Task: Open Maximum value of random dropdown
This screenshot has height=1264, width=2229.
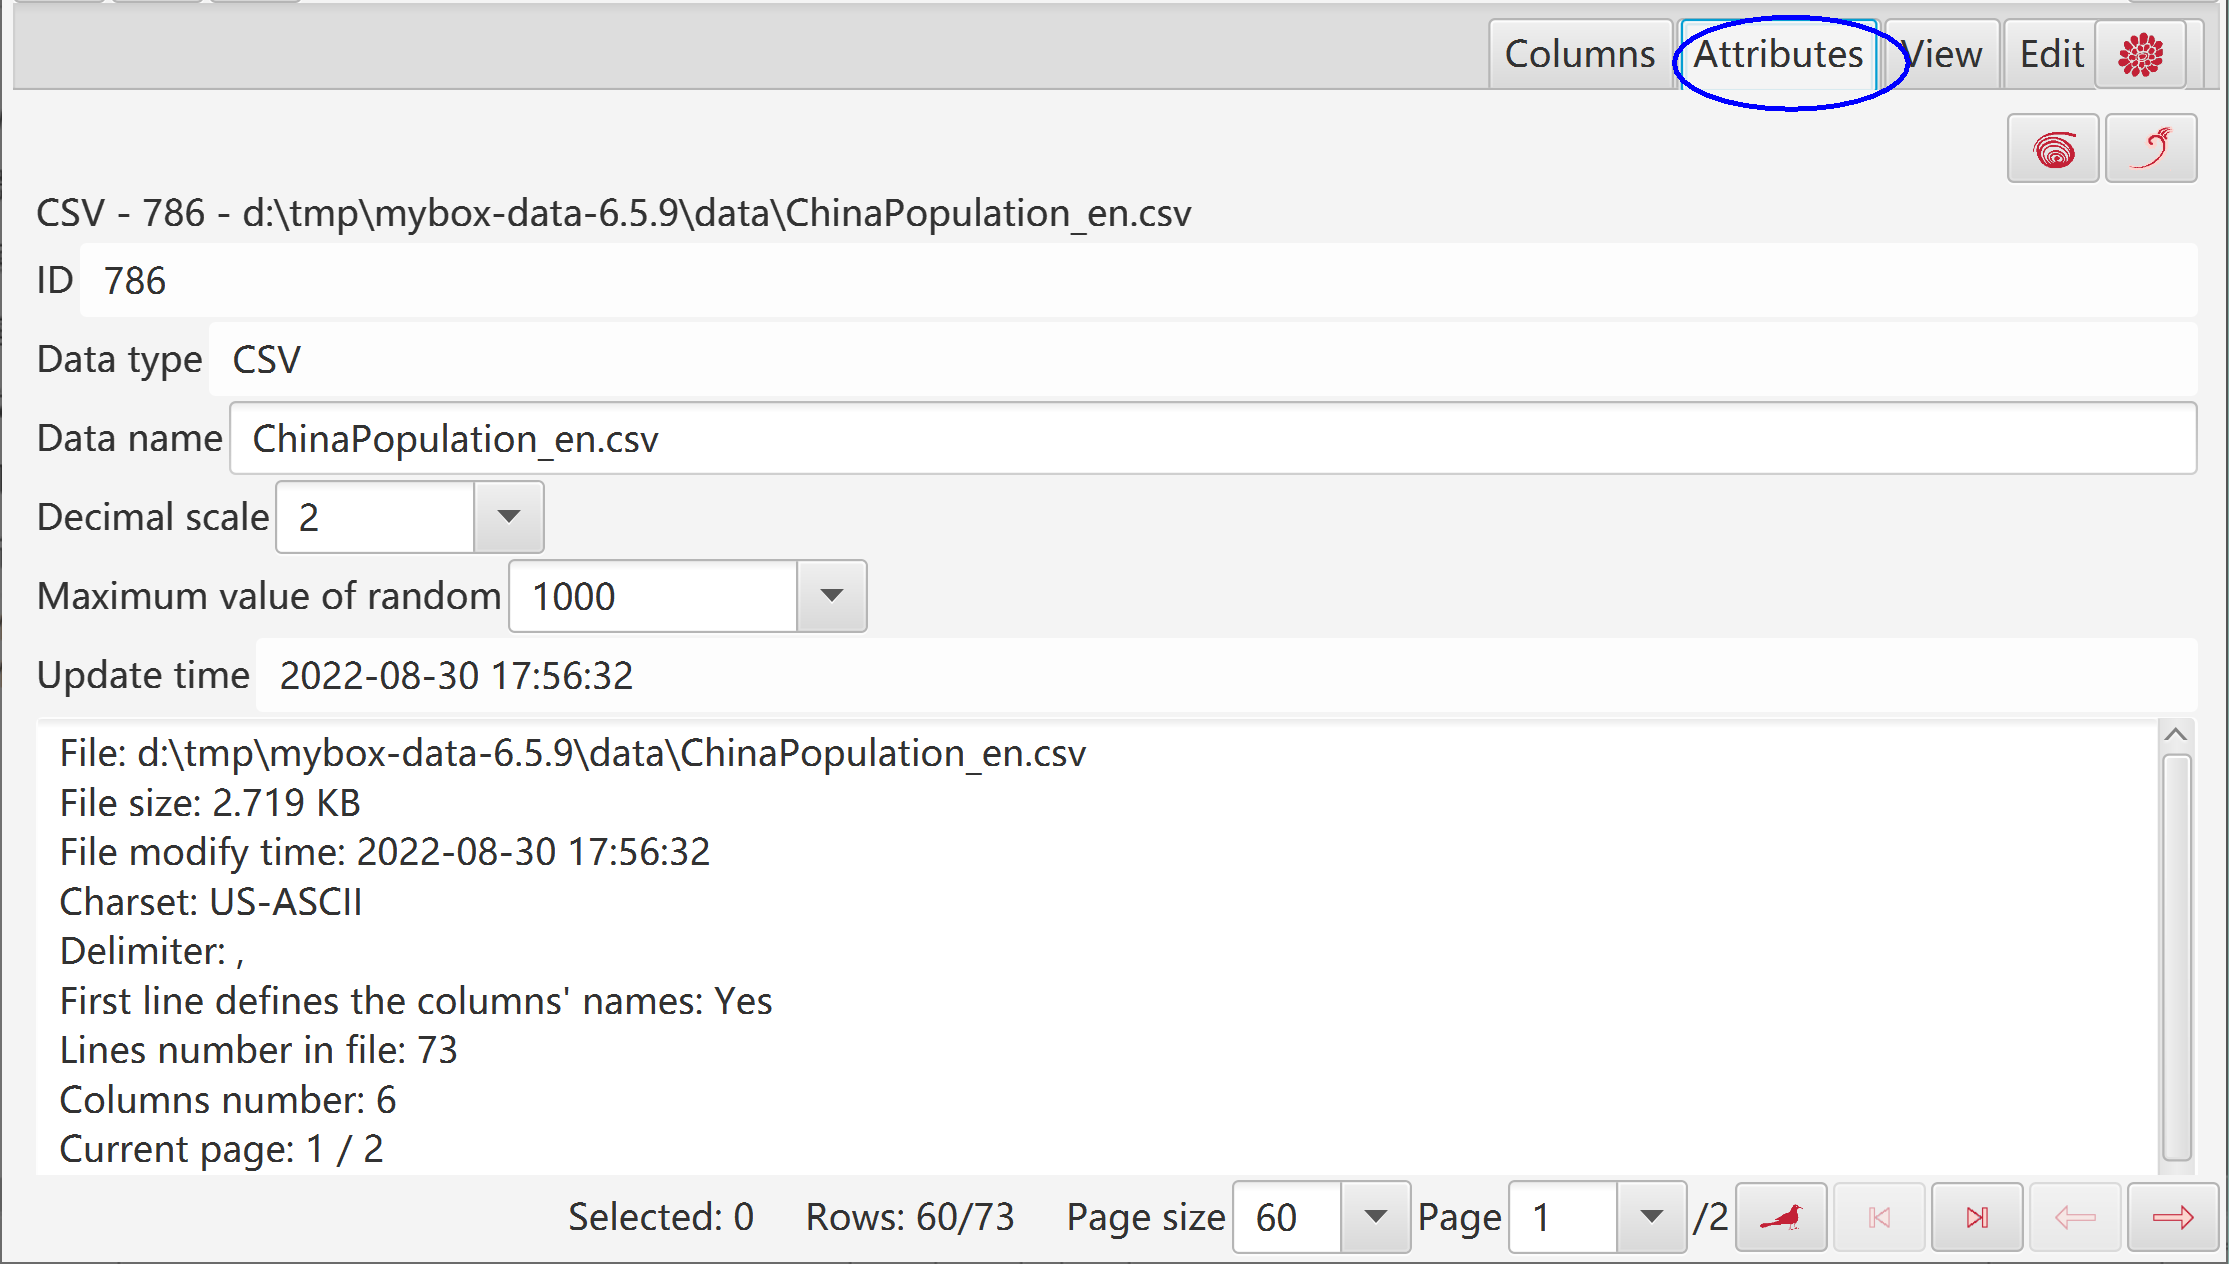Action: click(831, 596)
